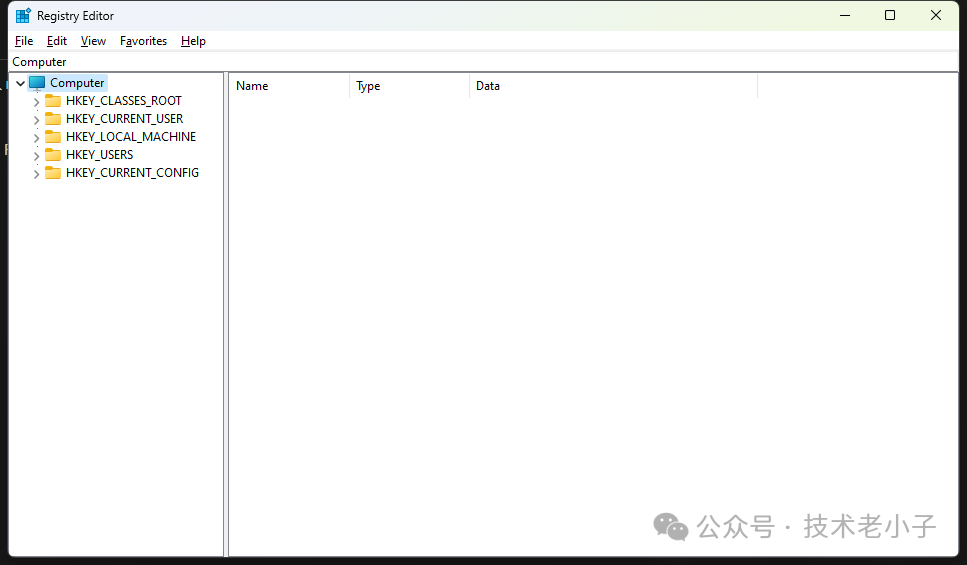Open the Edit menu
Image resolution: width=967 pixels, height=565 pixels.
pyautogui.click(x=57, y=41)
